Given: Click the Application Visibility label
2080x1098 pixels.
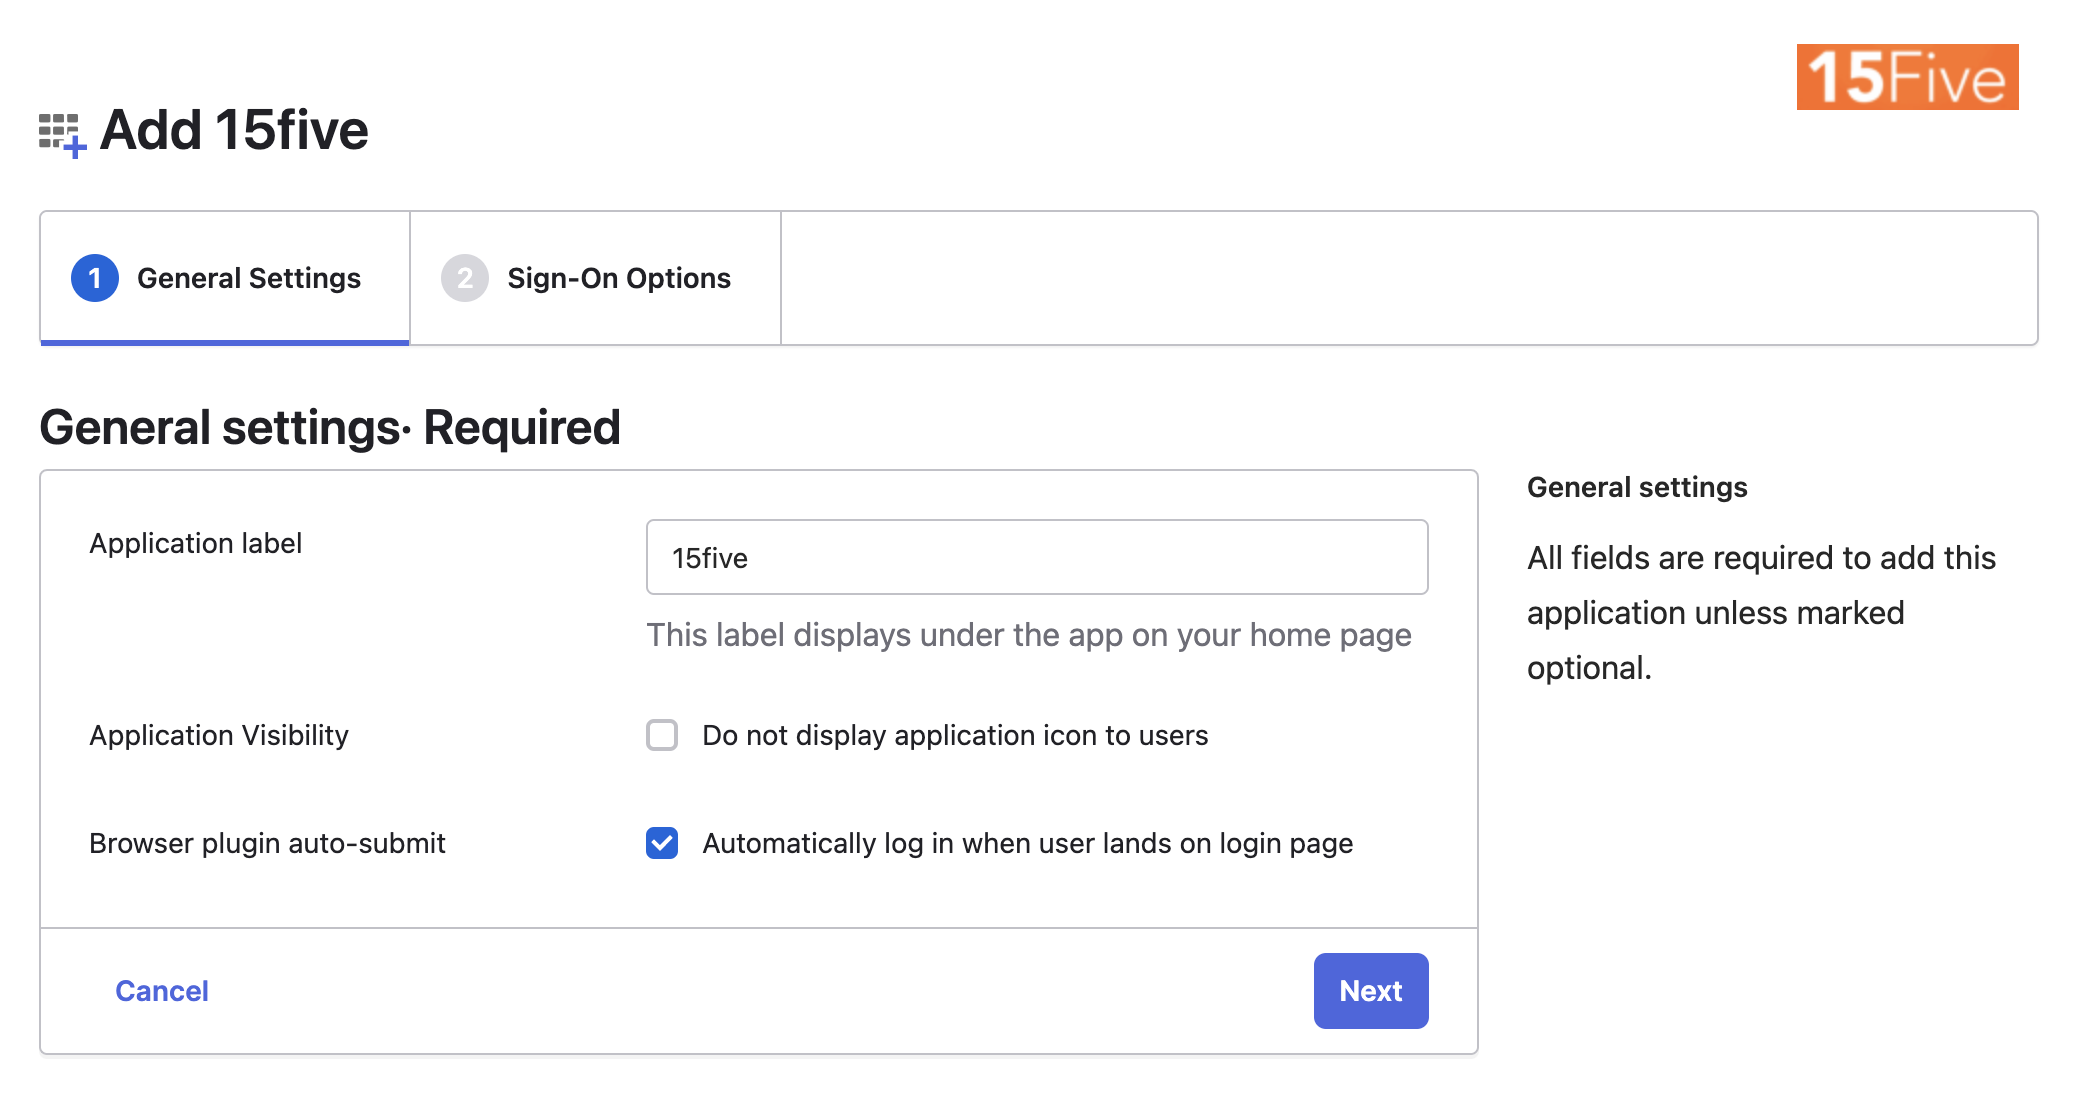Looking at the screenshot, I should tap(219, 735).
